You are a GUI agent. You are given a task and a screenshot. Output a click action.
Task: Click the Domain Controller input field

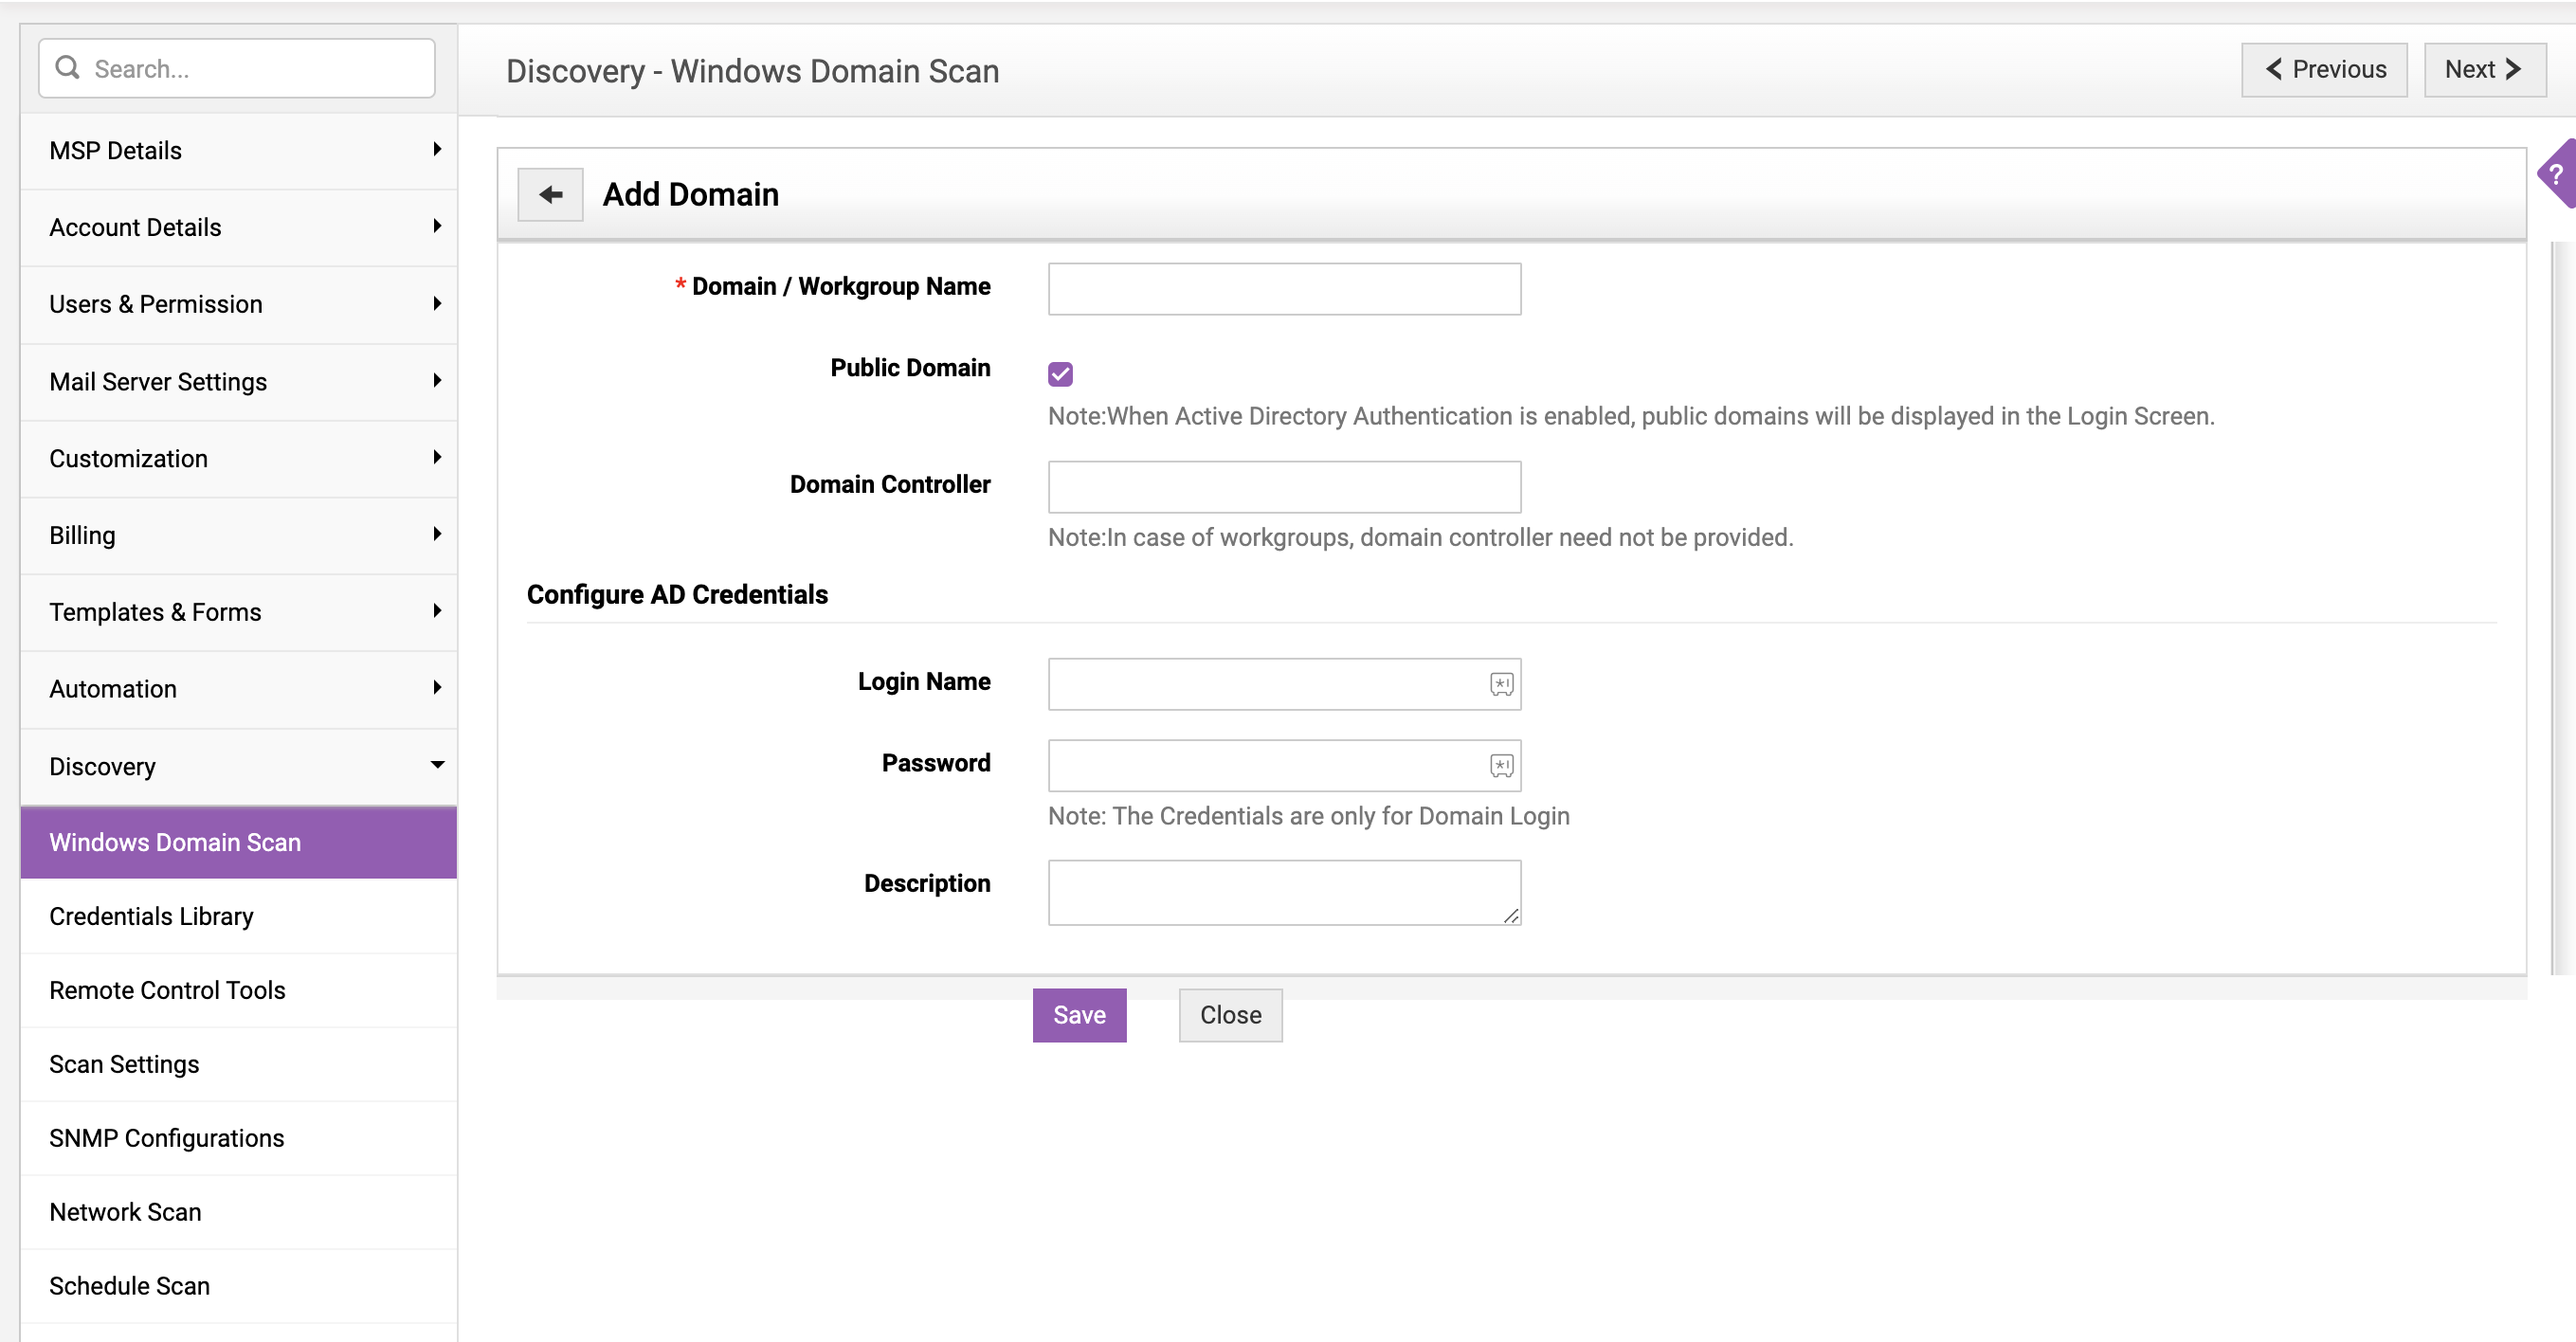pos(1284,487)
